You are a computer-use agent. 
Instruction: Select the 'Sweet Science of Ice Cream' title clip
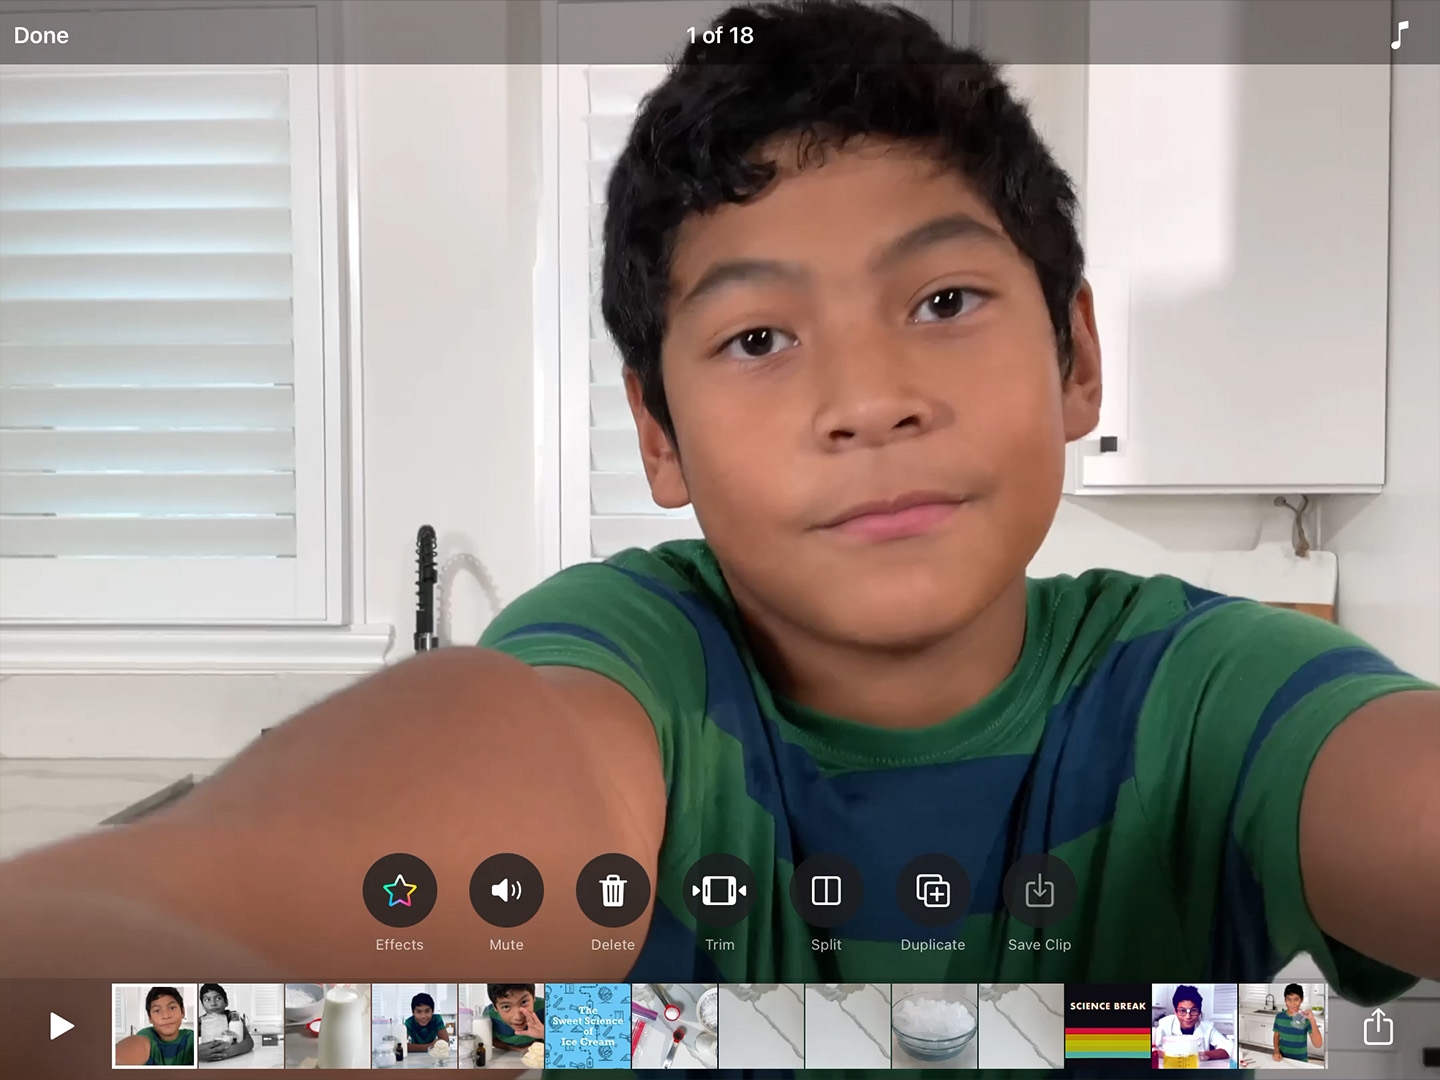click(x=587, y=1026)
